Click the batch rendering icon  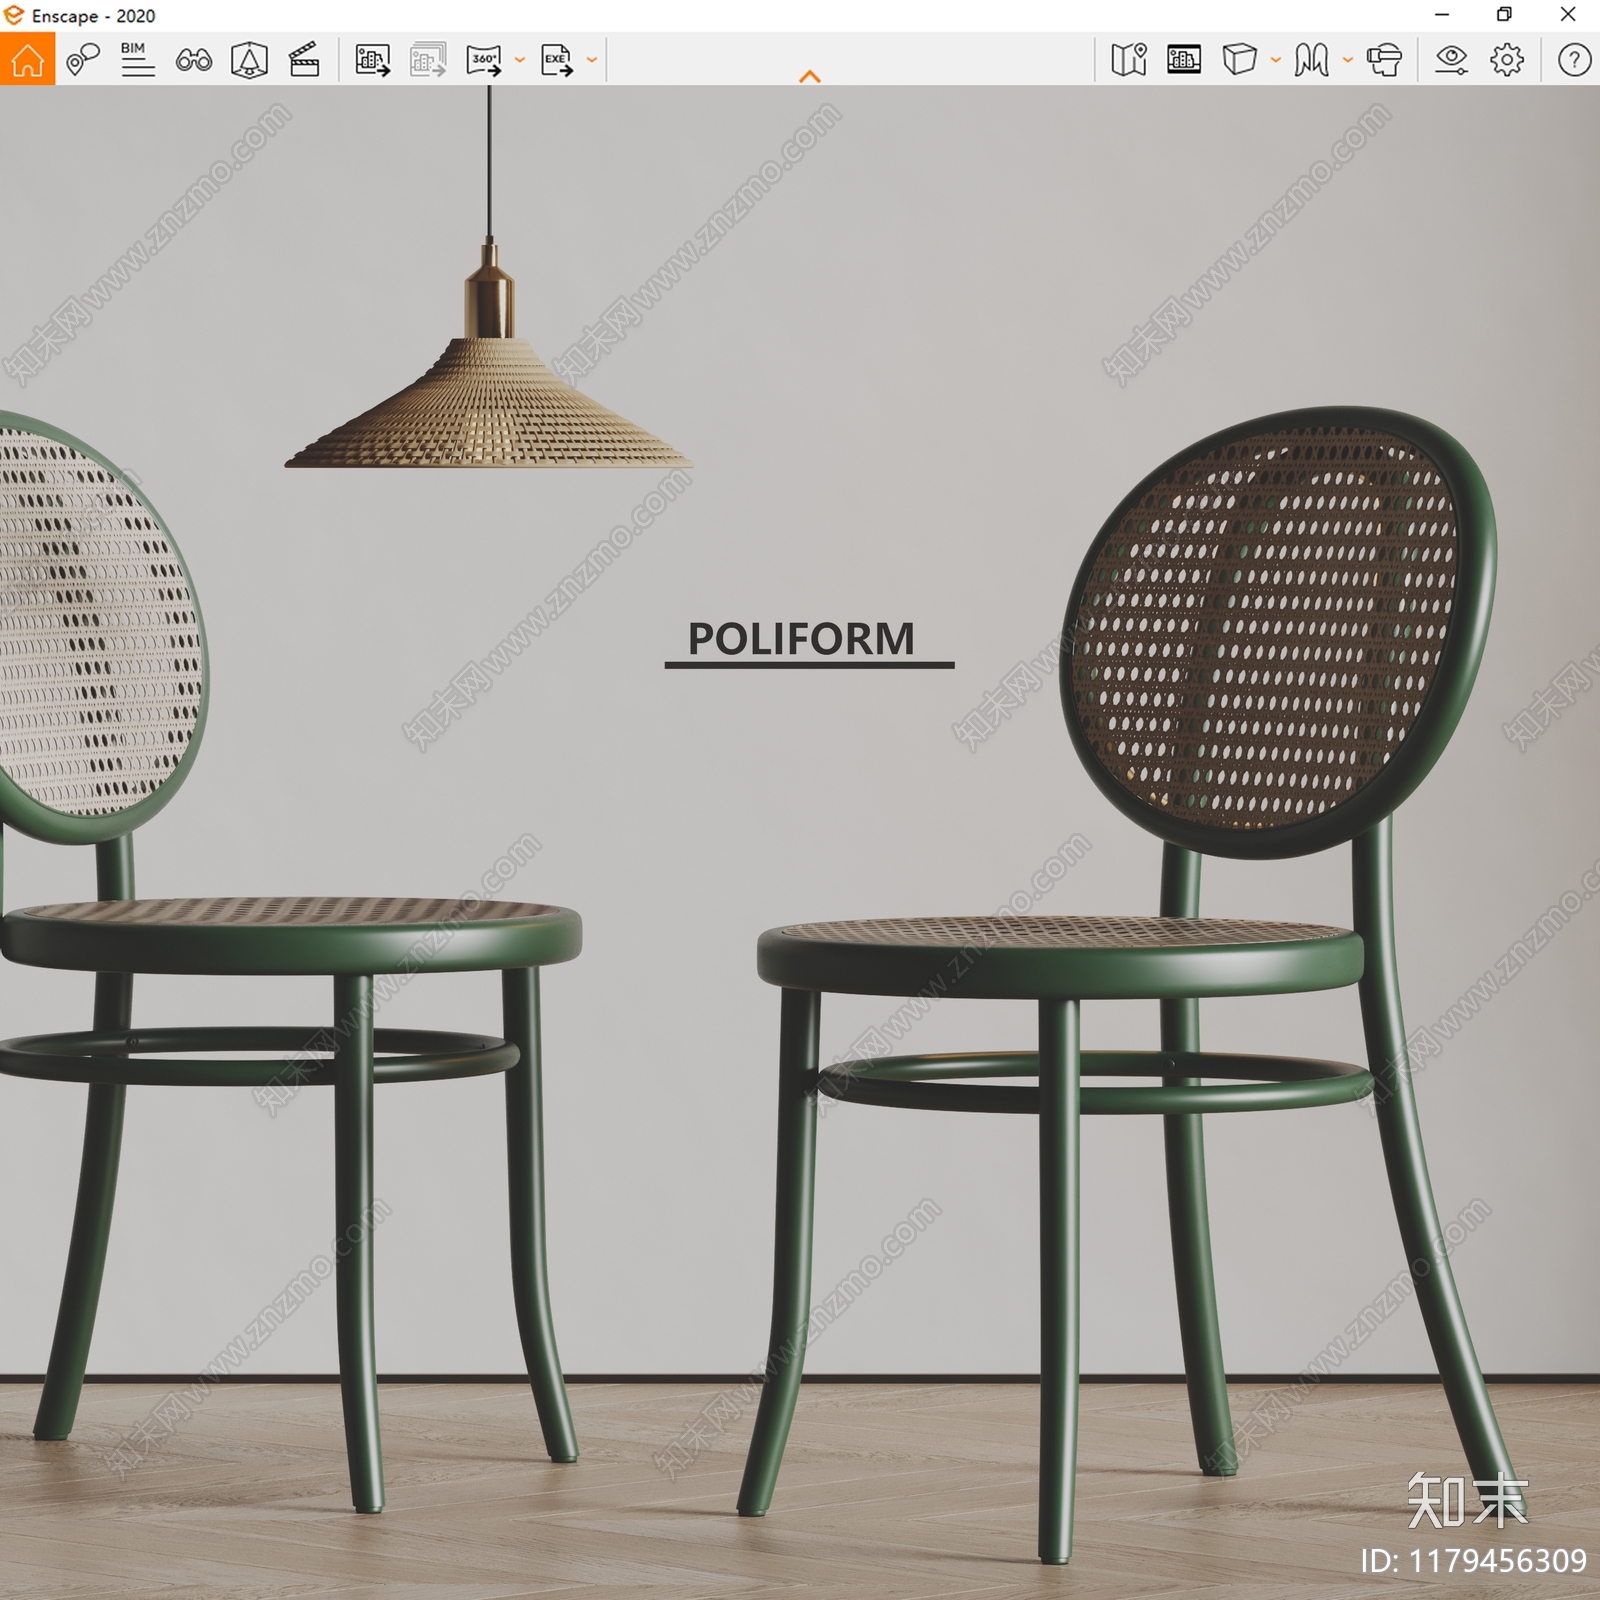pyautogui.click(x=428, y=60)
